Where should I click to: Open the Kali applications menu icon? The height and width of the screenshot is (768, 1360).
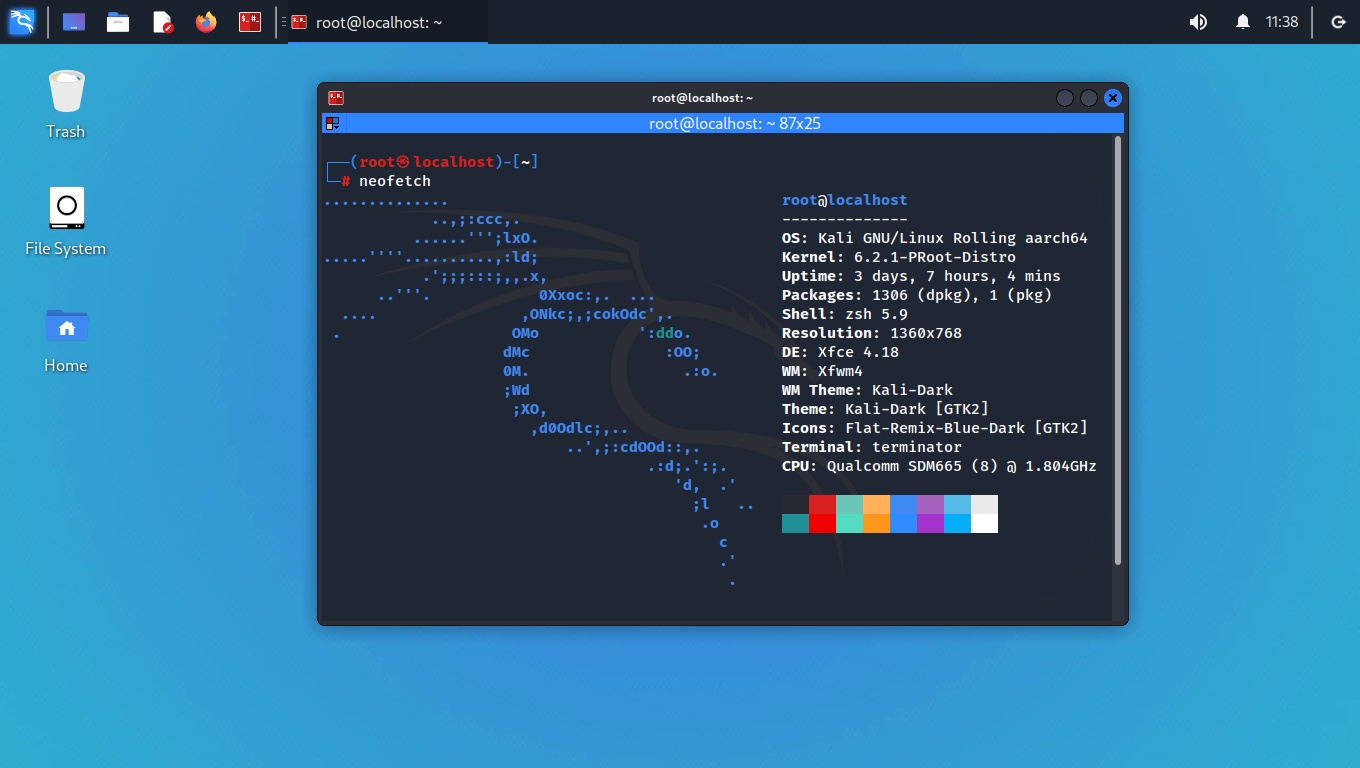click(22, 21)
